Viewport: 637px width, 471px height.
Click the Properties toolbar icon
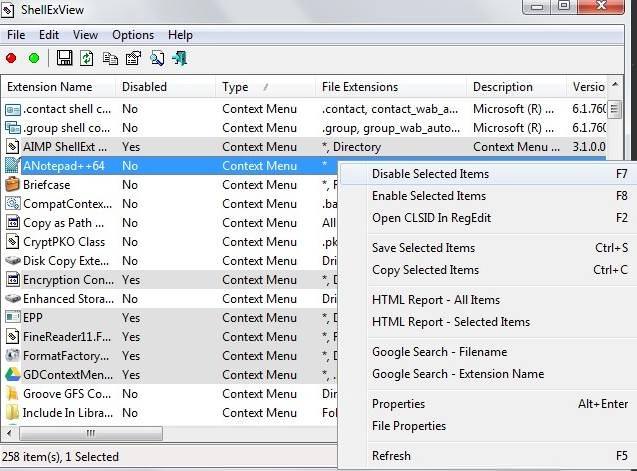click(134, 59)
